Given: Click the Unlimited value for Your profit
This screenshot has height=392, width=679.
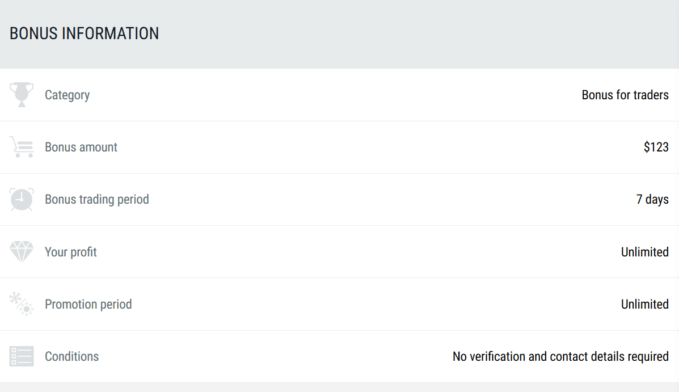Looking at the screenshot, I should pyautogui.click(x=645, y=252).
